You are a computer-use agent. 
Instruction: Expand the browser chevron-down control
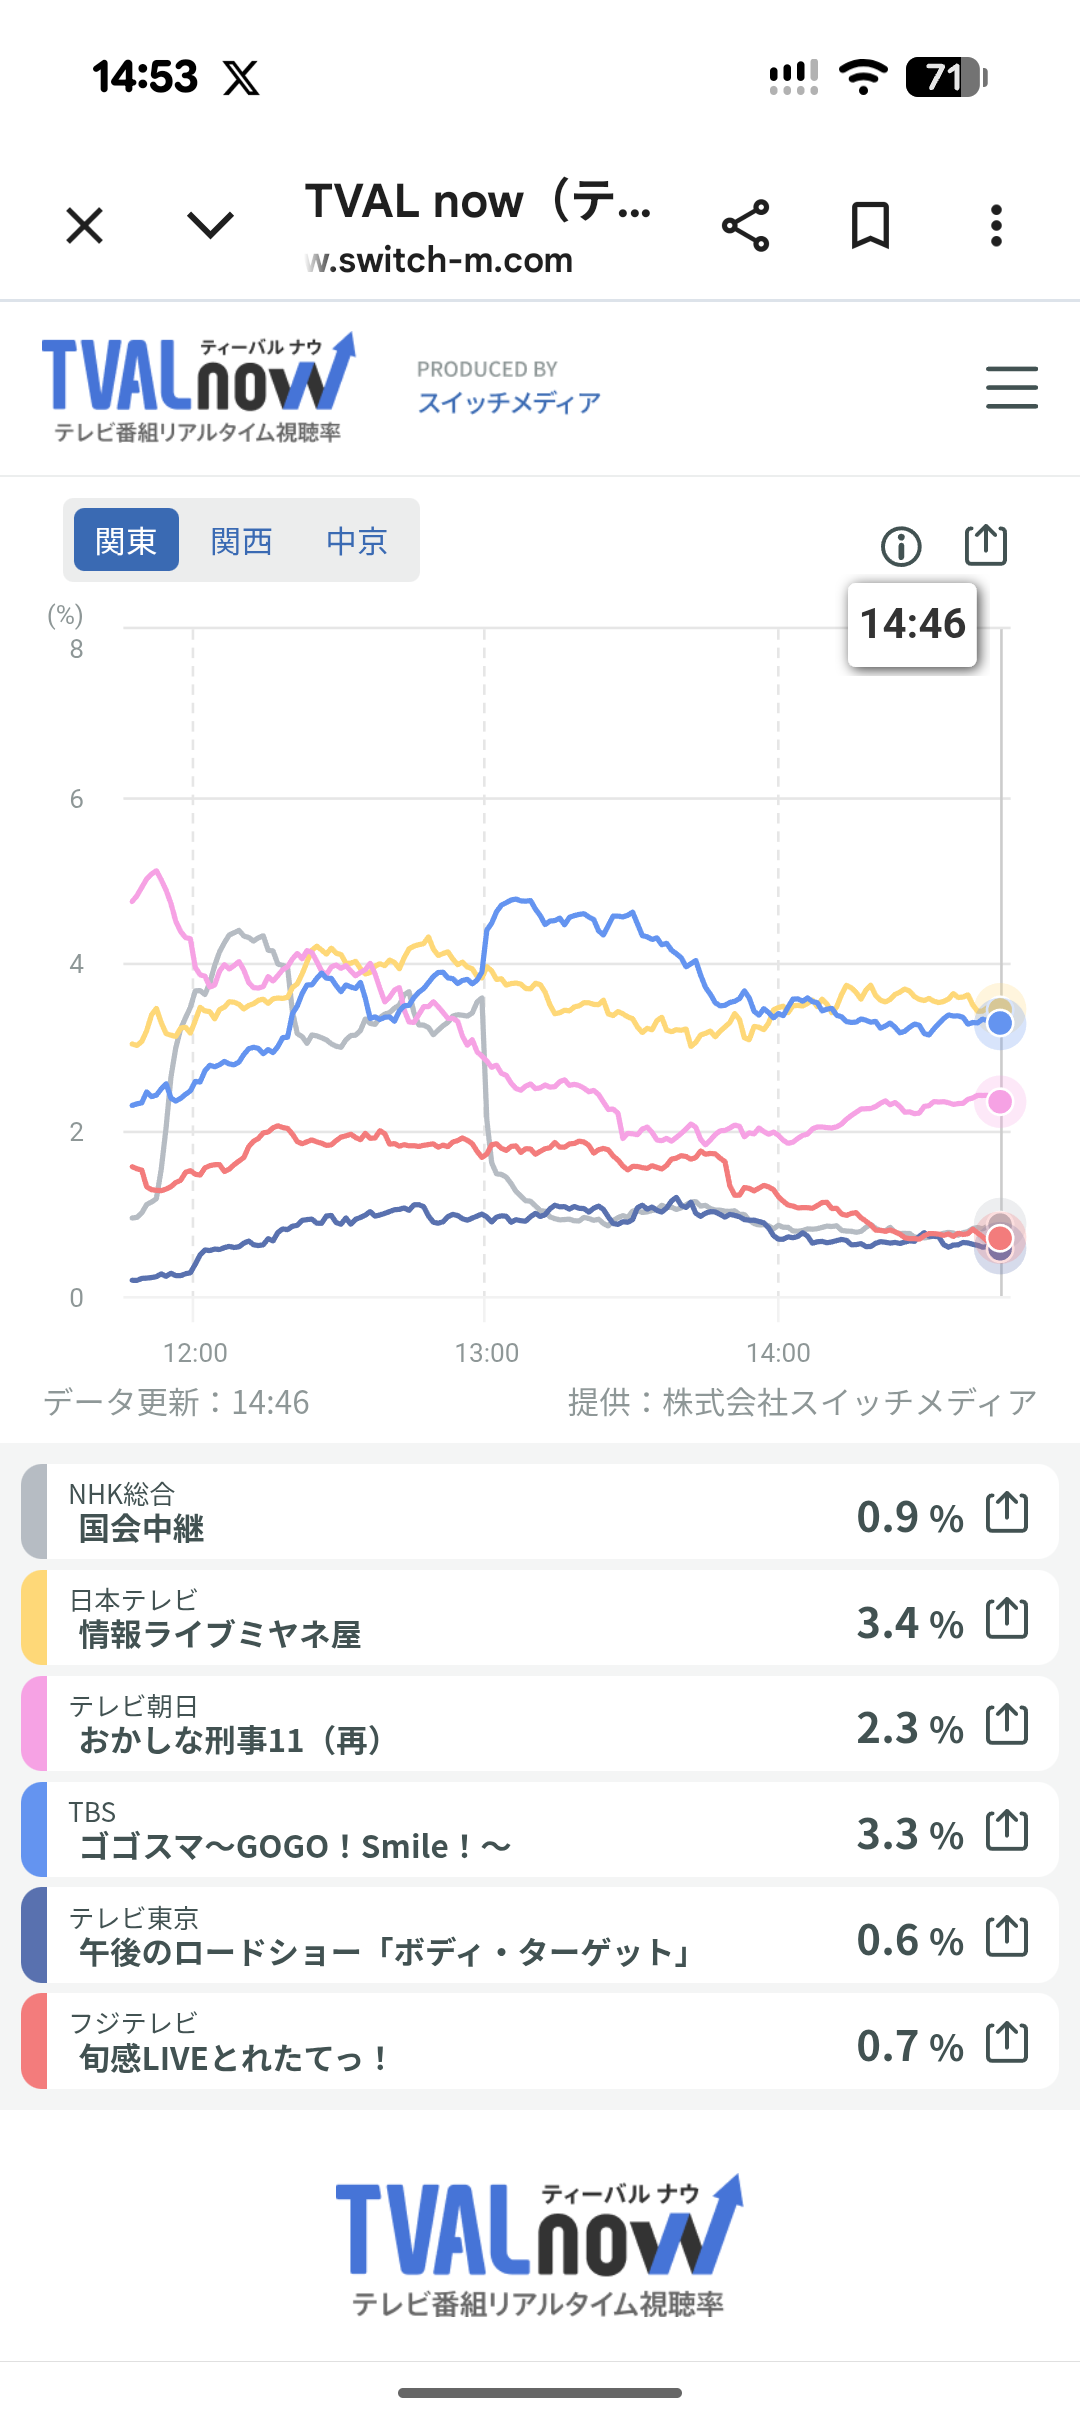pos(210,225)
